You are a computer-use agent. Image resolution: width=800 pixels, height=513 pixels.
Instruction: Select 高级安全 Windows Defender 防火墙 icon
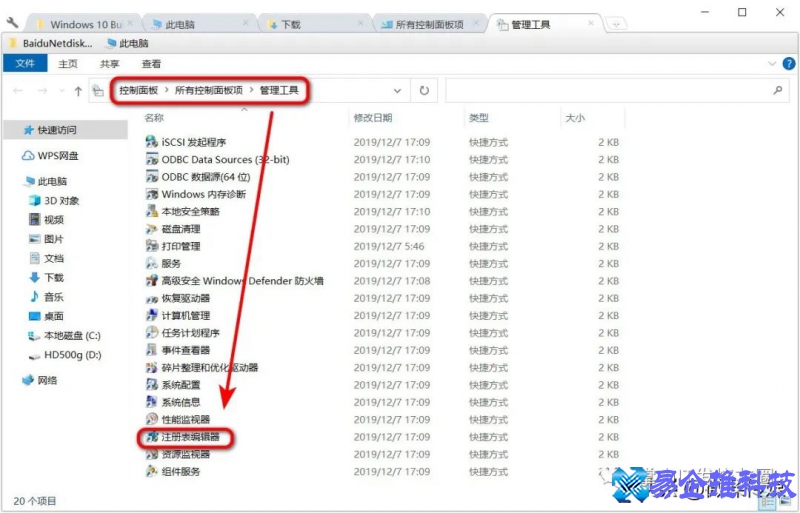(152, 280)
